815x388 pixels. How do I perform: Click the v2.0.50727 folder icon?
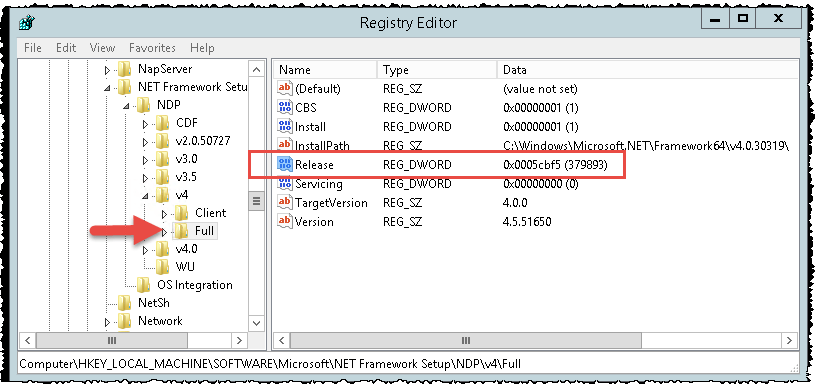click(x=162, y=141)
